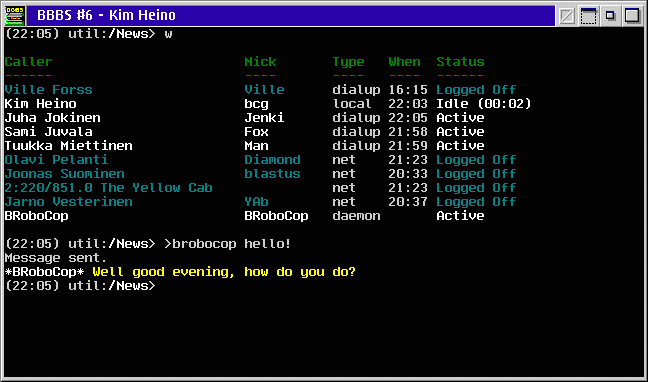The width and height of the screenshot is (648, 382).
Task: Click the time "21:59"
Action: [408, 146]
